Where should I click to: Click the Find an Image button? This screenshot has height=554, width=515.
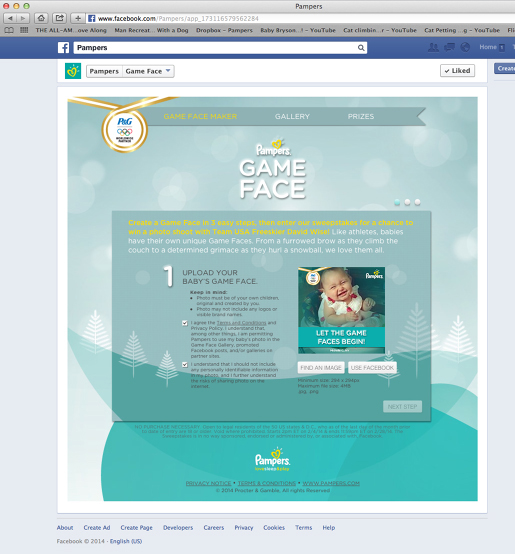tap(321, 368)
